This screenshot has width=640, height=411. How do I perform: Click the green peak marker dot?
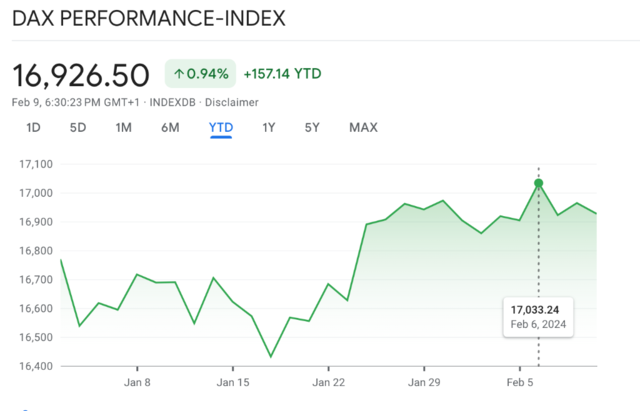[x=538, y=183]
